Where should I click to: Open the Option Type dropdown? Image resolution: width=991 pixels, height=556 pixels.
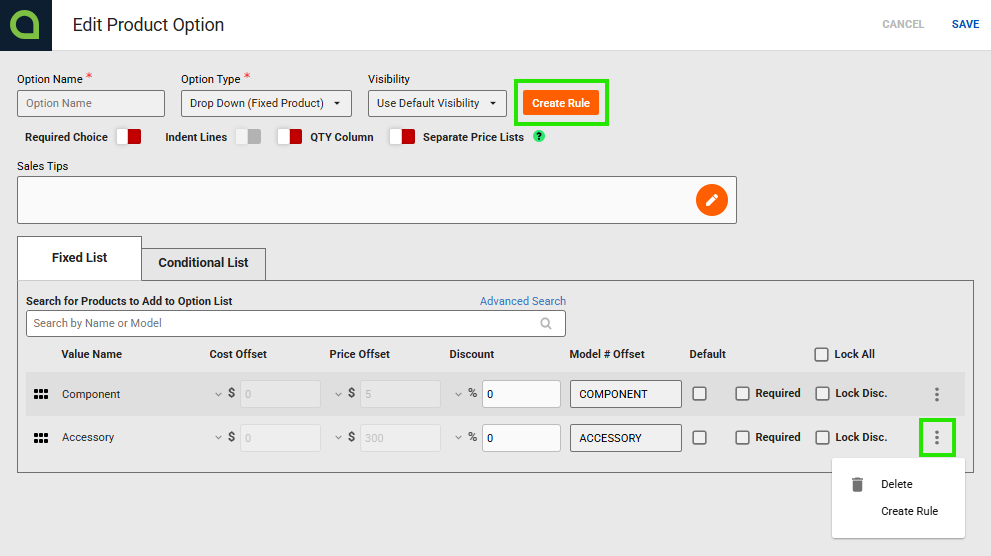click(266, 104)
